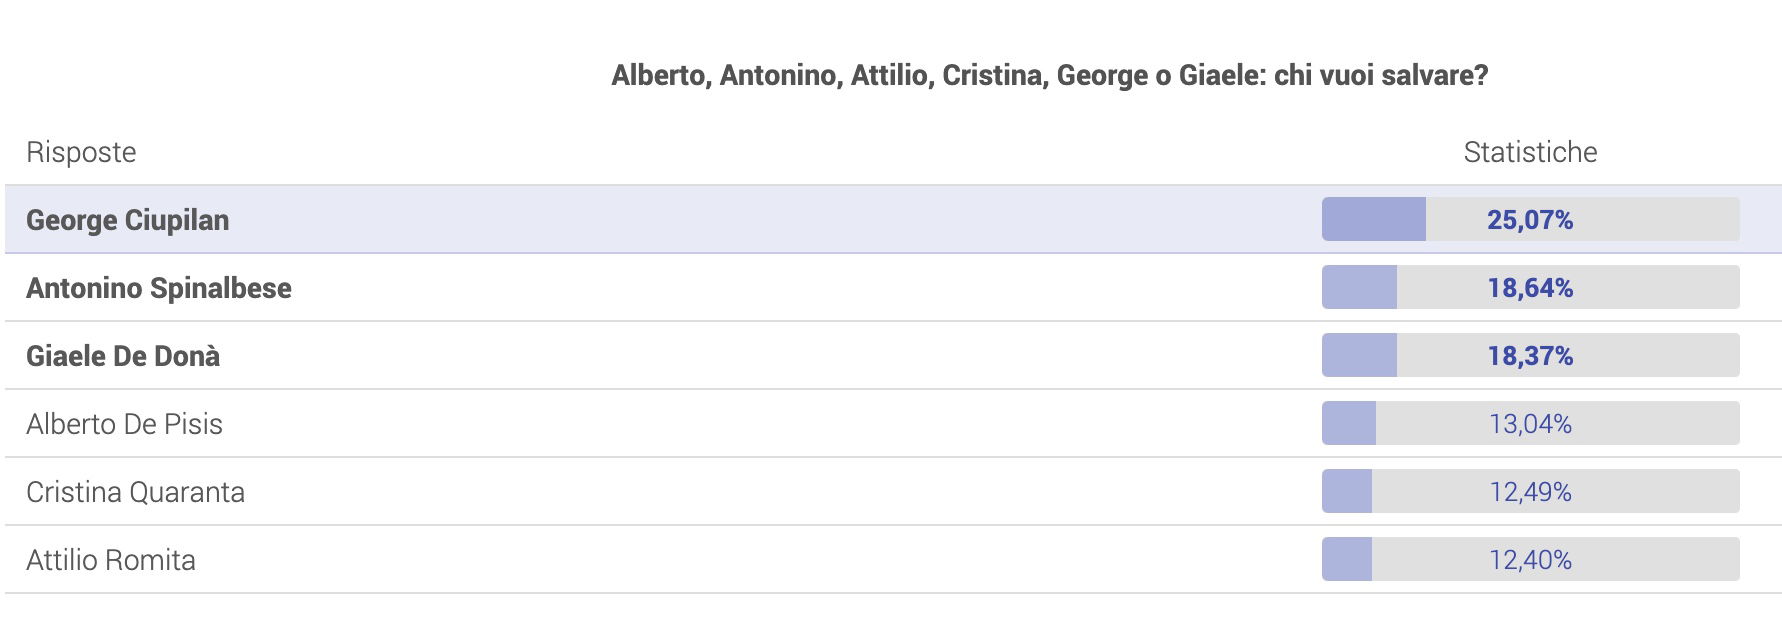The image size is (1782, 624).
Task: Click the filled part of Antonino's bar
Action: click(x=1360, y=287)
